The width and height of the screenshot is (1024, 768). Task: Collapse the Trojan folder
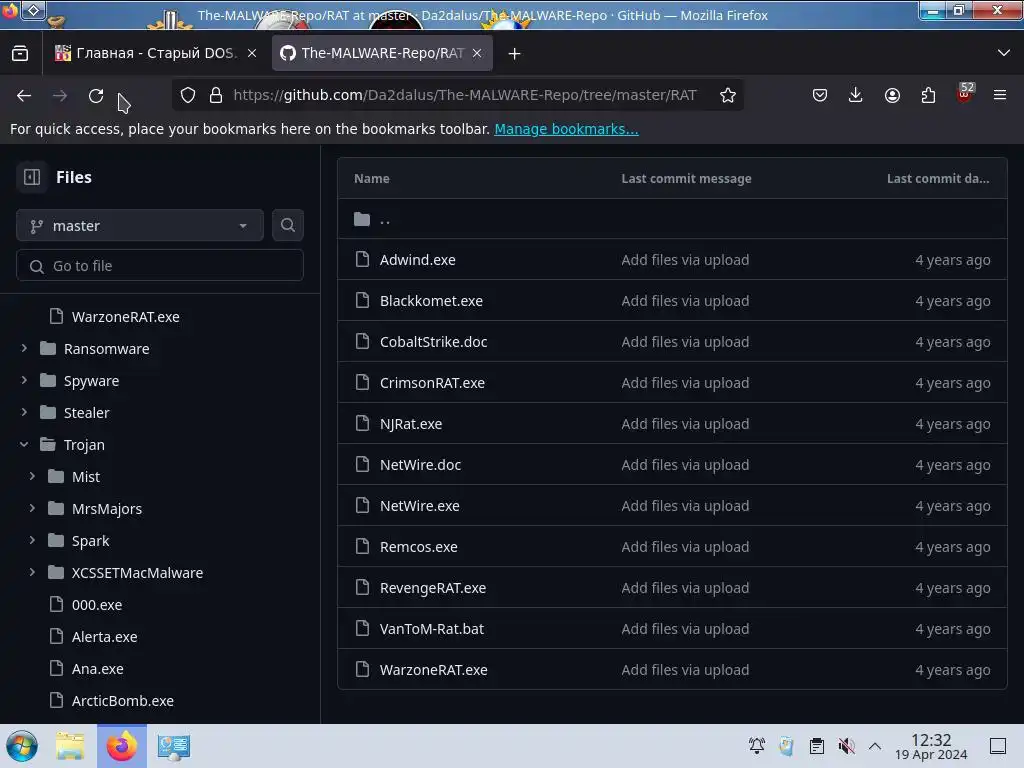point(24,444)
